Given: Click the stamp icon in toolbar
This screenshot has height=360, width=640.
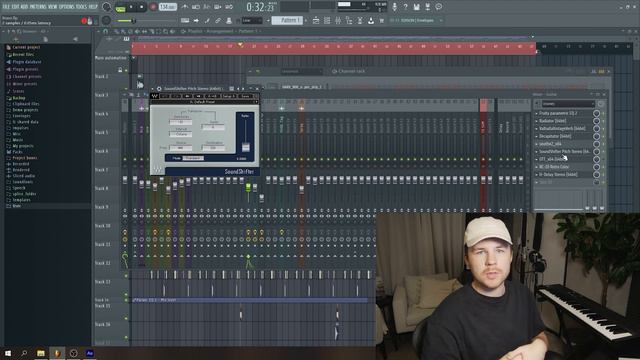Looking at the screenshot, I should (229, 20).
